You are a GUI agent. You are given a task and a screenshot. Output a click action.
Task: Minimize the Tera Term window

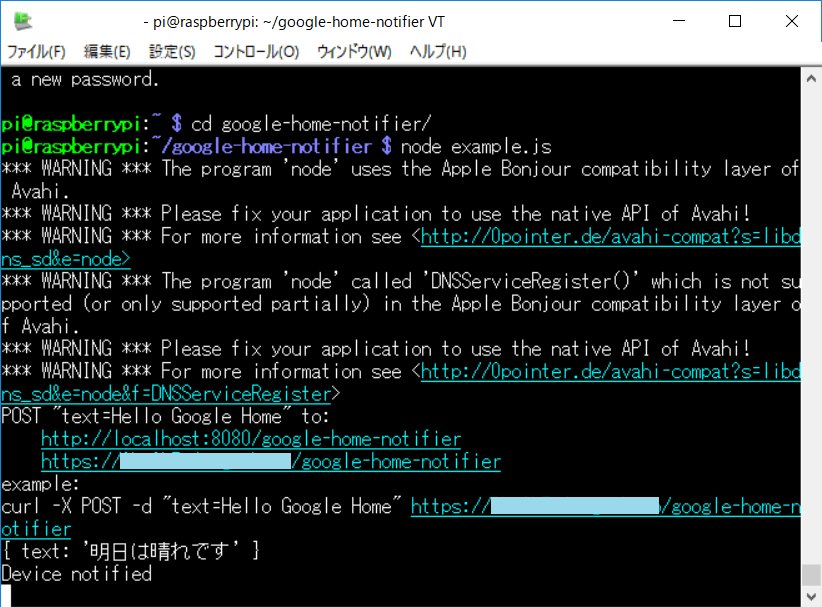(x=679, y=21)
